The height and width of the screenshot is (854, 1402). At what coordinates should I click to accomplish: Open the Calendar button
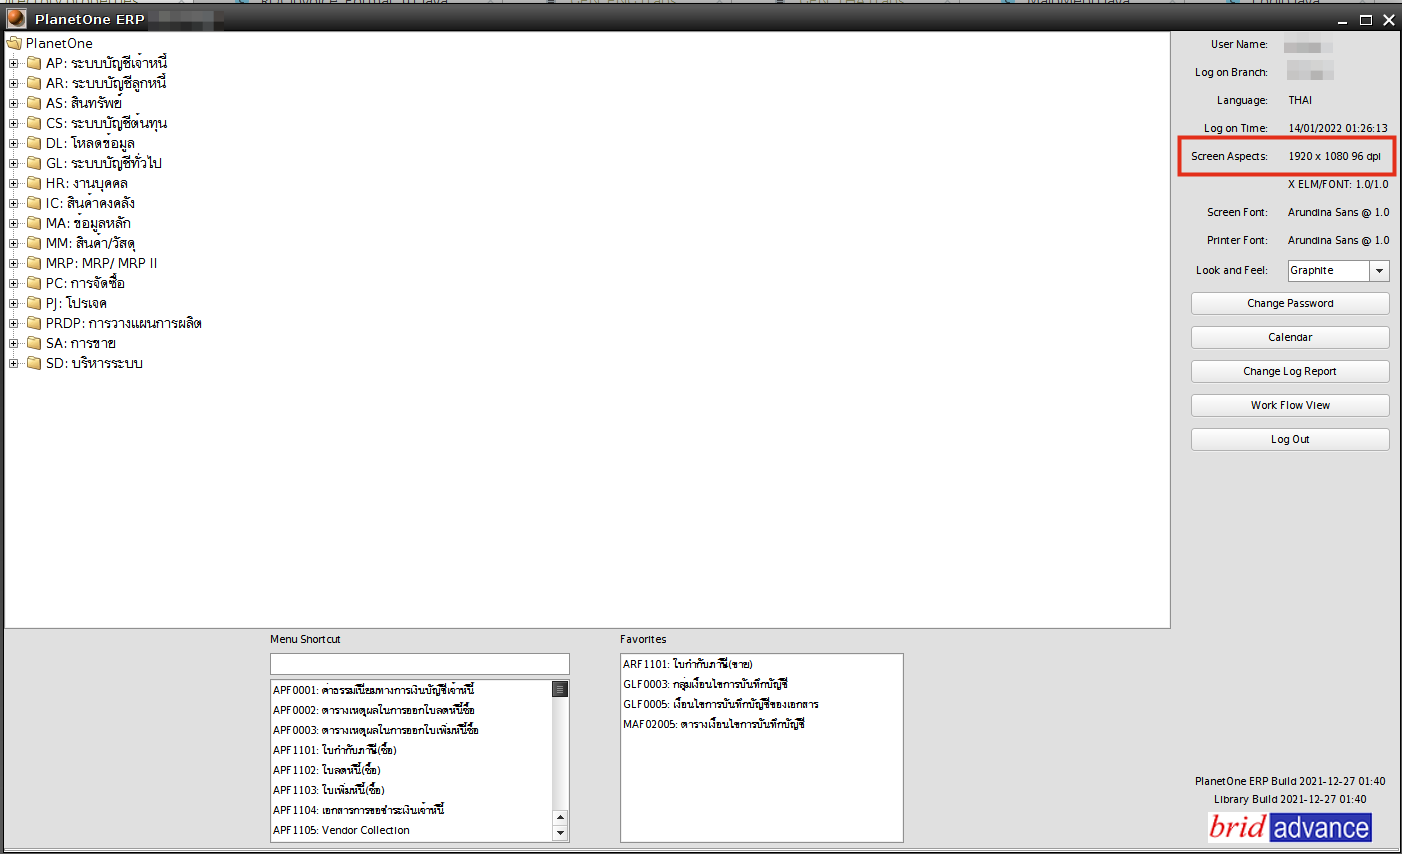coord(1290,337)
